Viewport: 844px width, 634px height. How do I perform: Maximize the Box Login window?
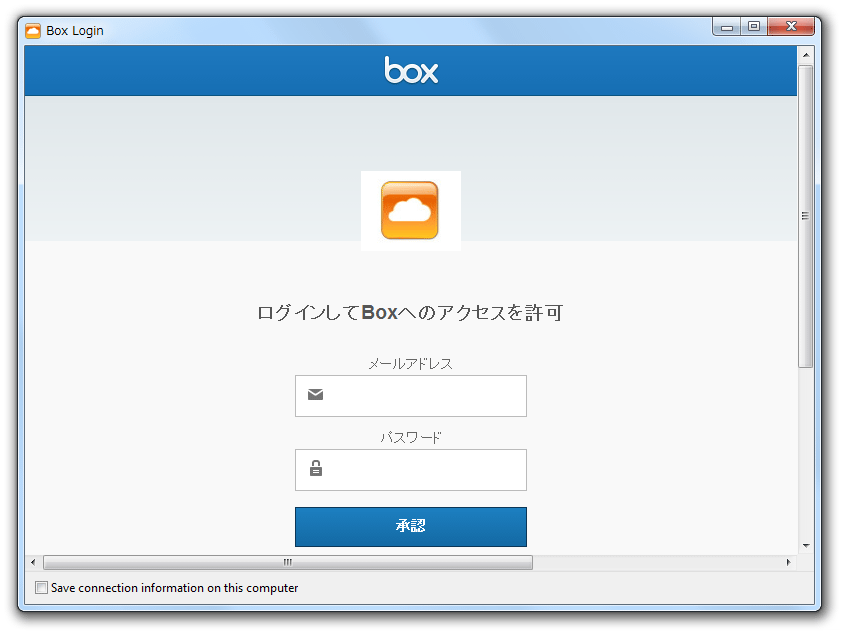point(754,27)
